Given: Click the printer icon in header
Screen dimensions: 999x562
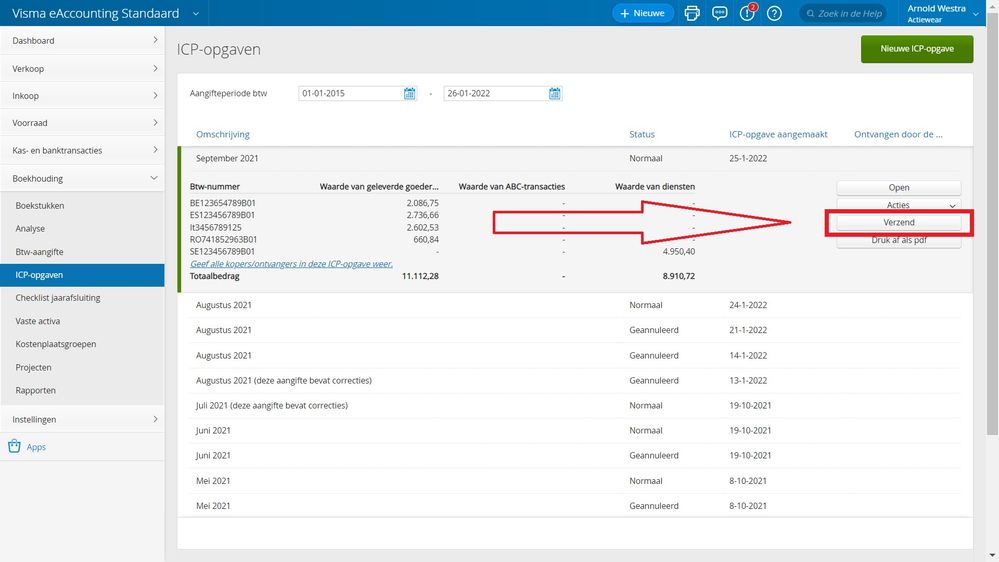Looking at the screenshot, I should [x=692, y=13].
